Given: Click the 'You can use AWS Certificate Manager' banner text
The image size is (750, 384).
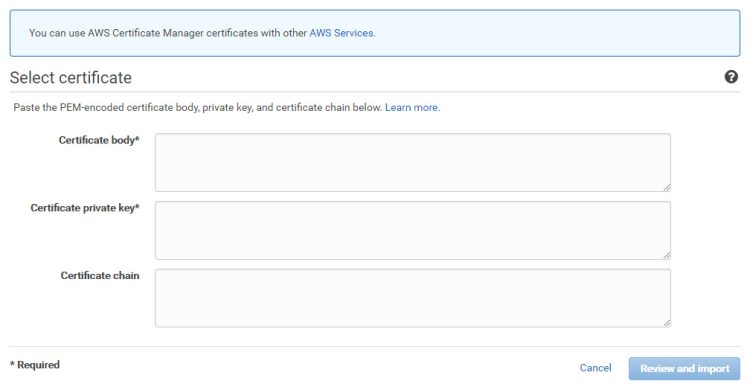Looking at the screenshot, I should 168,33.
